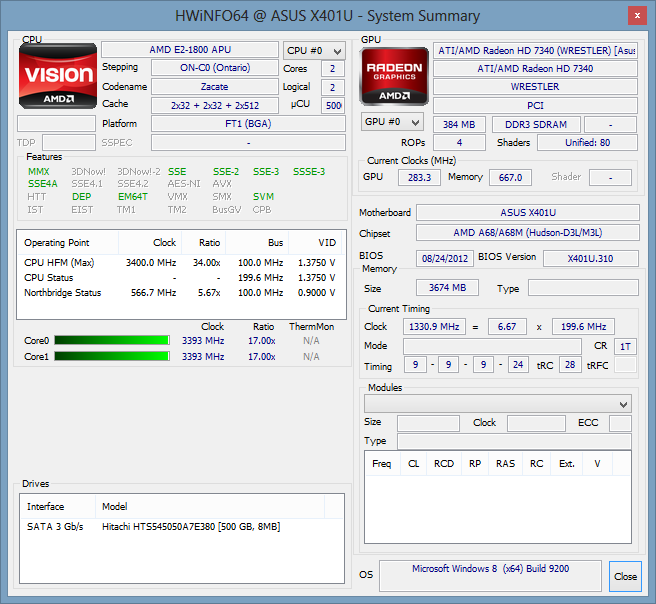Select the CPU HFM (Max) row
This screenshot has height=604, width=656.
[180, 263]
